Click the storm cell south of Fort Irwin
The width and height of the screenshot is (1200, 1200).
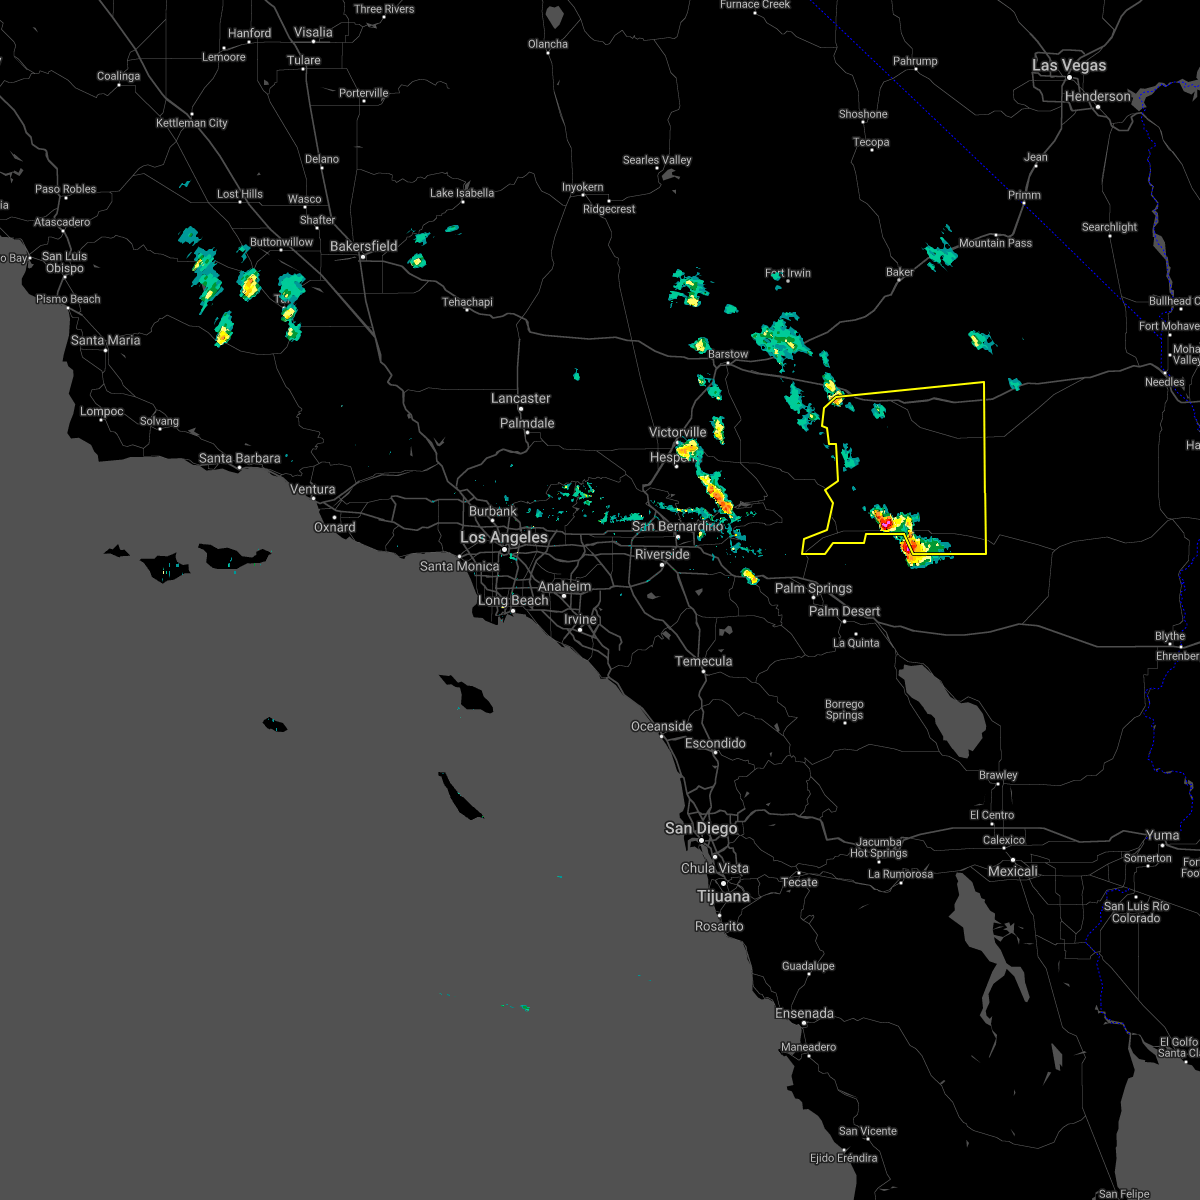tap(780, 335)
